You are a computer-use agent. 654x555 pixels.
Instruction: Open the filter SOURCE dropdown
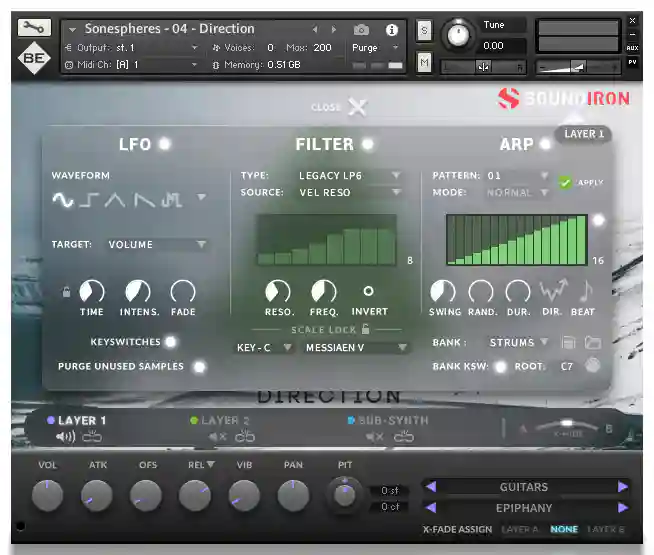pos(350,192)
